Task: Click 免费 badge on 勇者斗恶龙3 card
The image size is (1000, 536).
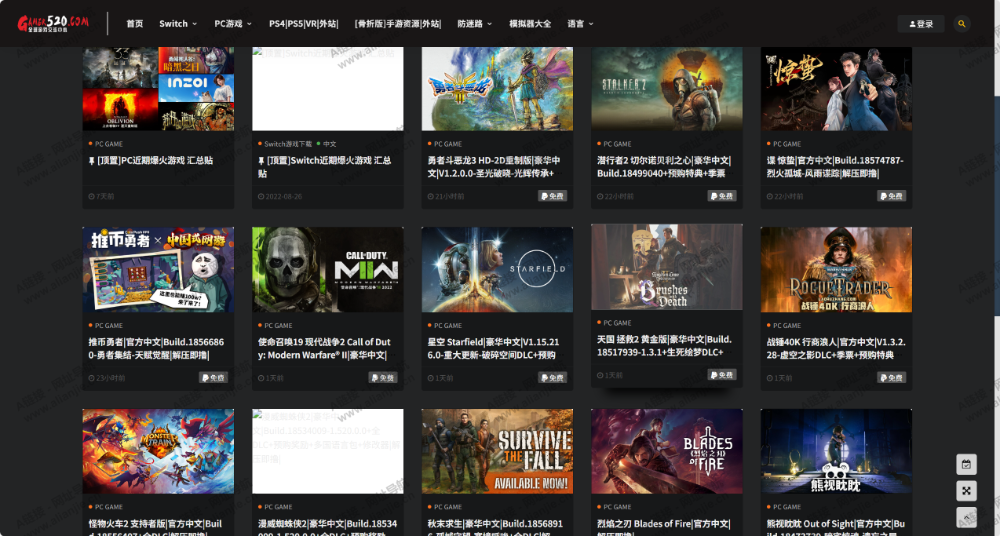Action: click(552, 196)
